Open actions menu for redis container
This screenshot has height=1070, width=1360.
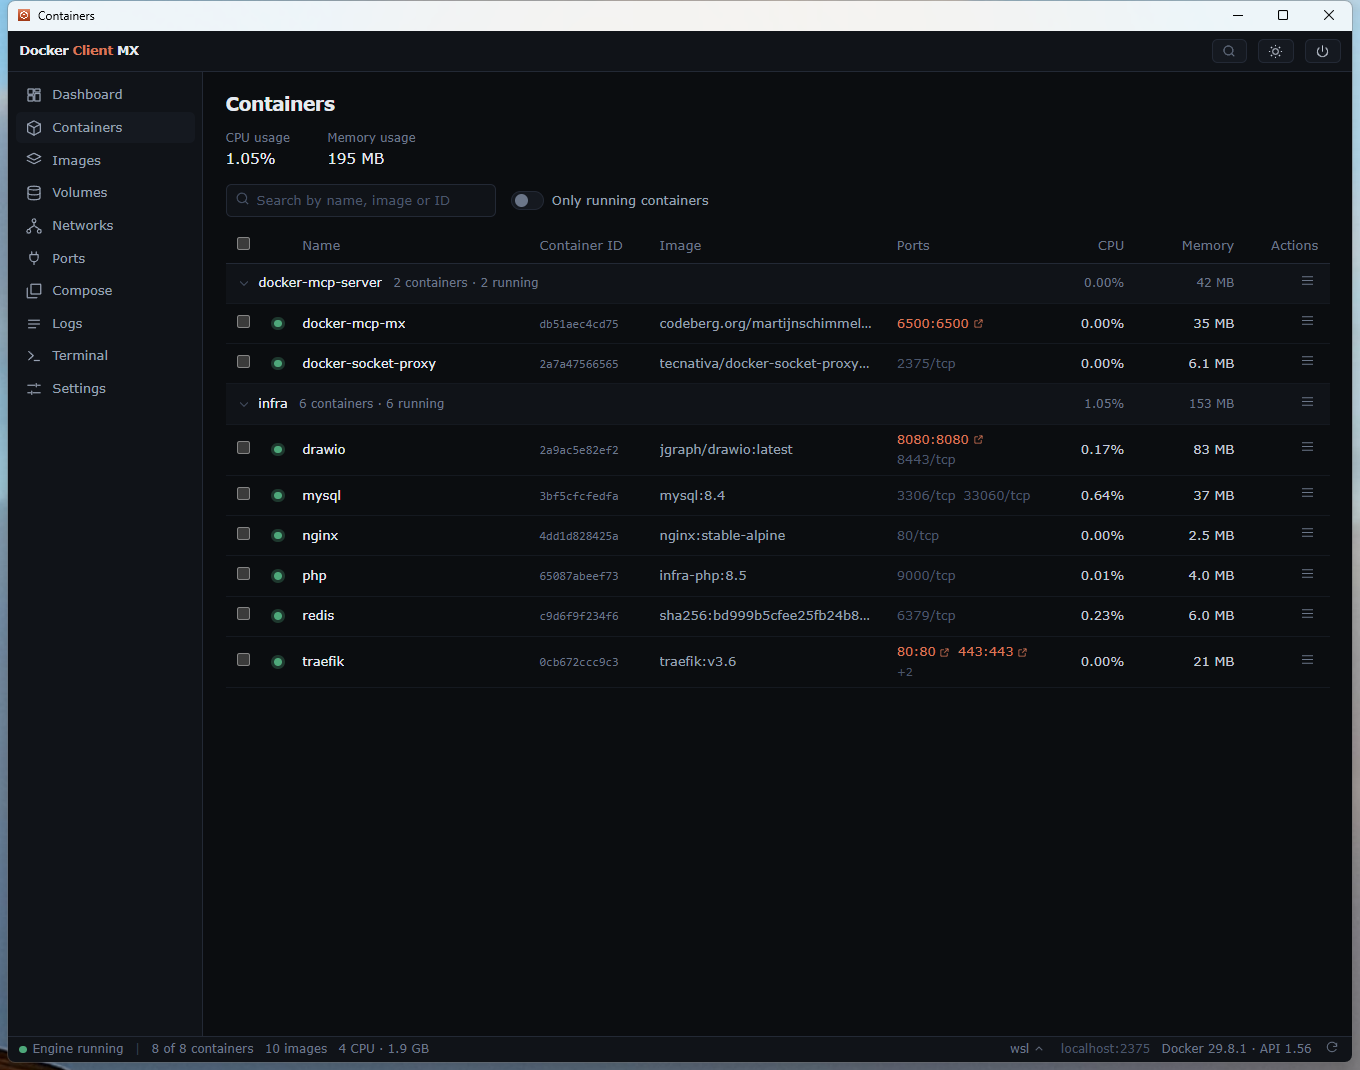1307,615
